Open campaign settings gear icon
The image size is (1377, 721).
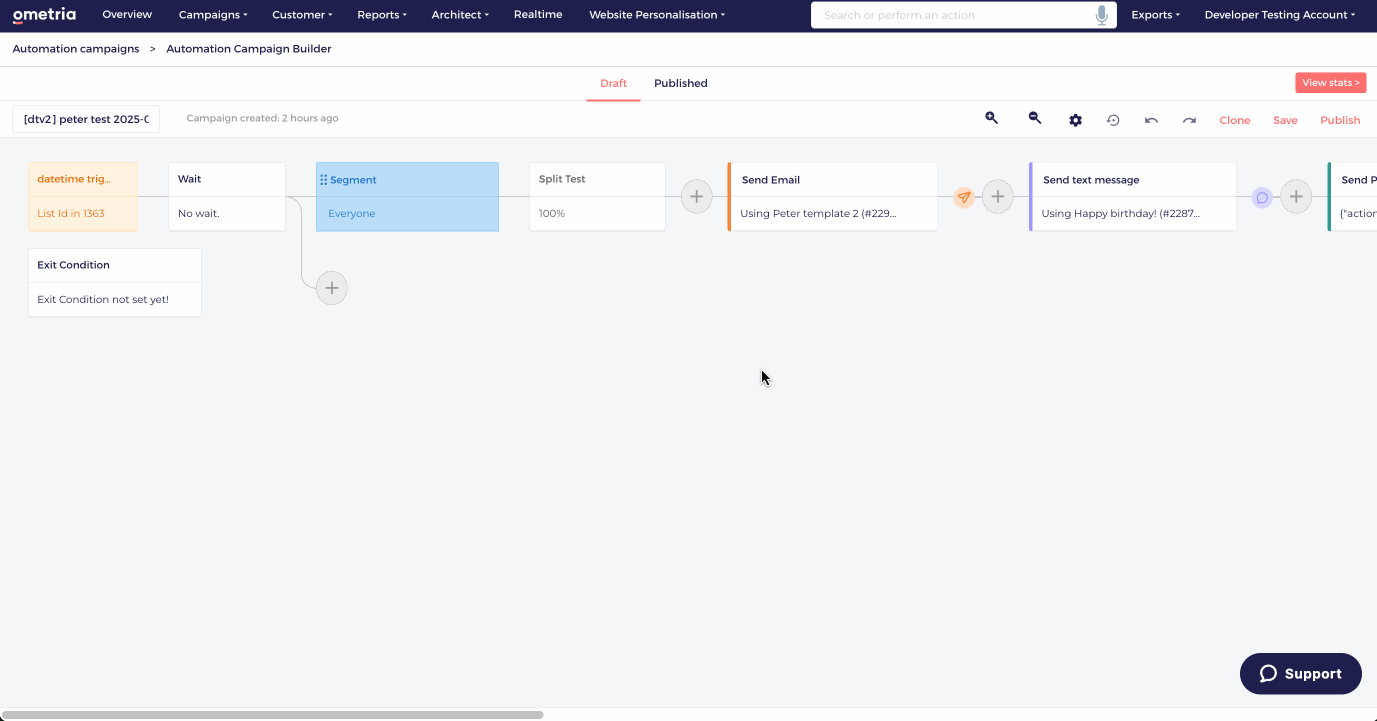click(x=1075, y=120)
